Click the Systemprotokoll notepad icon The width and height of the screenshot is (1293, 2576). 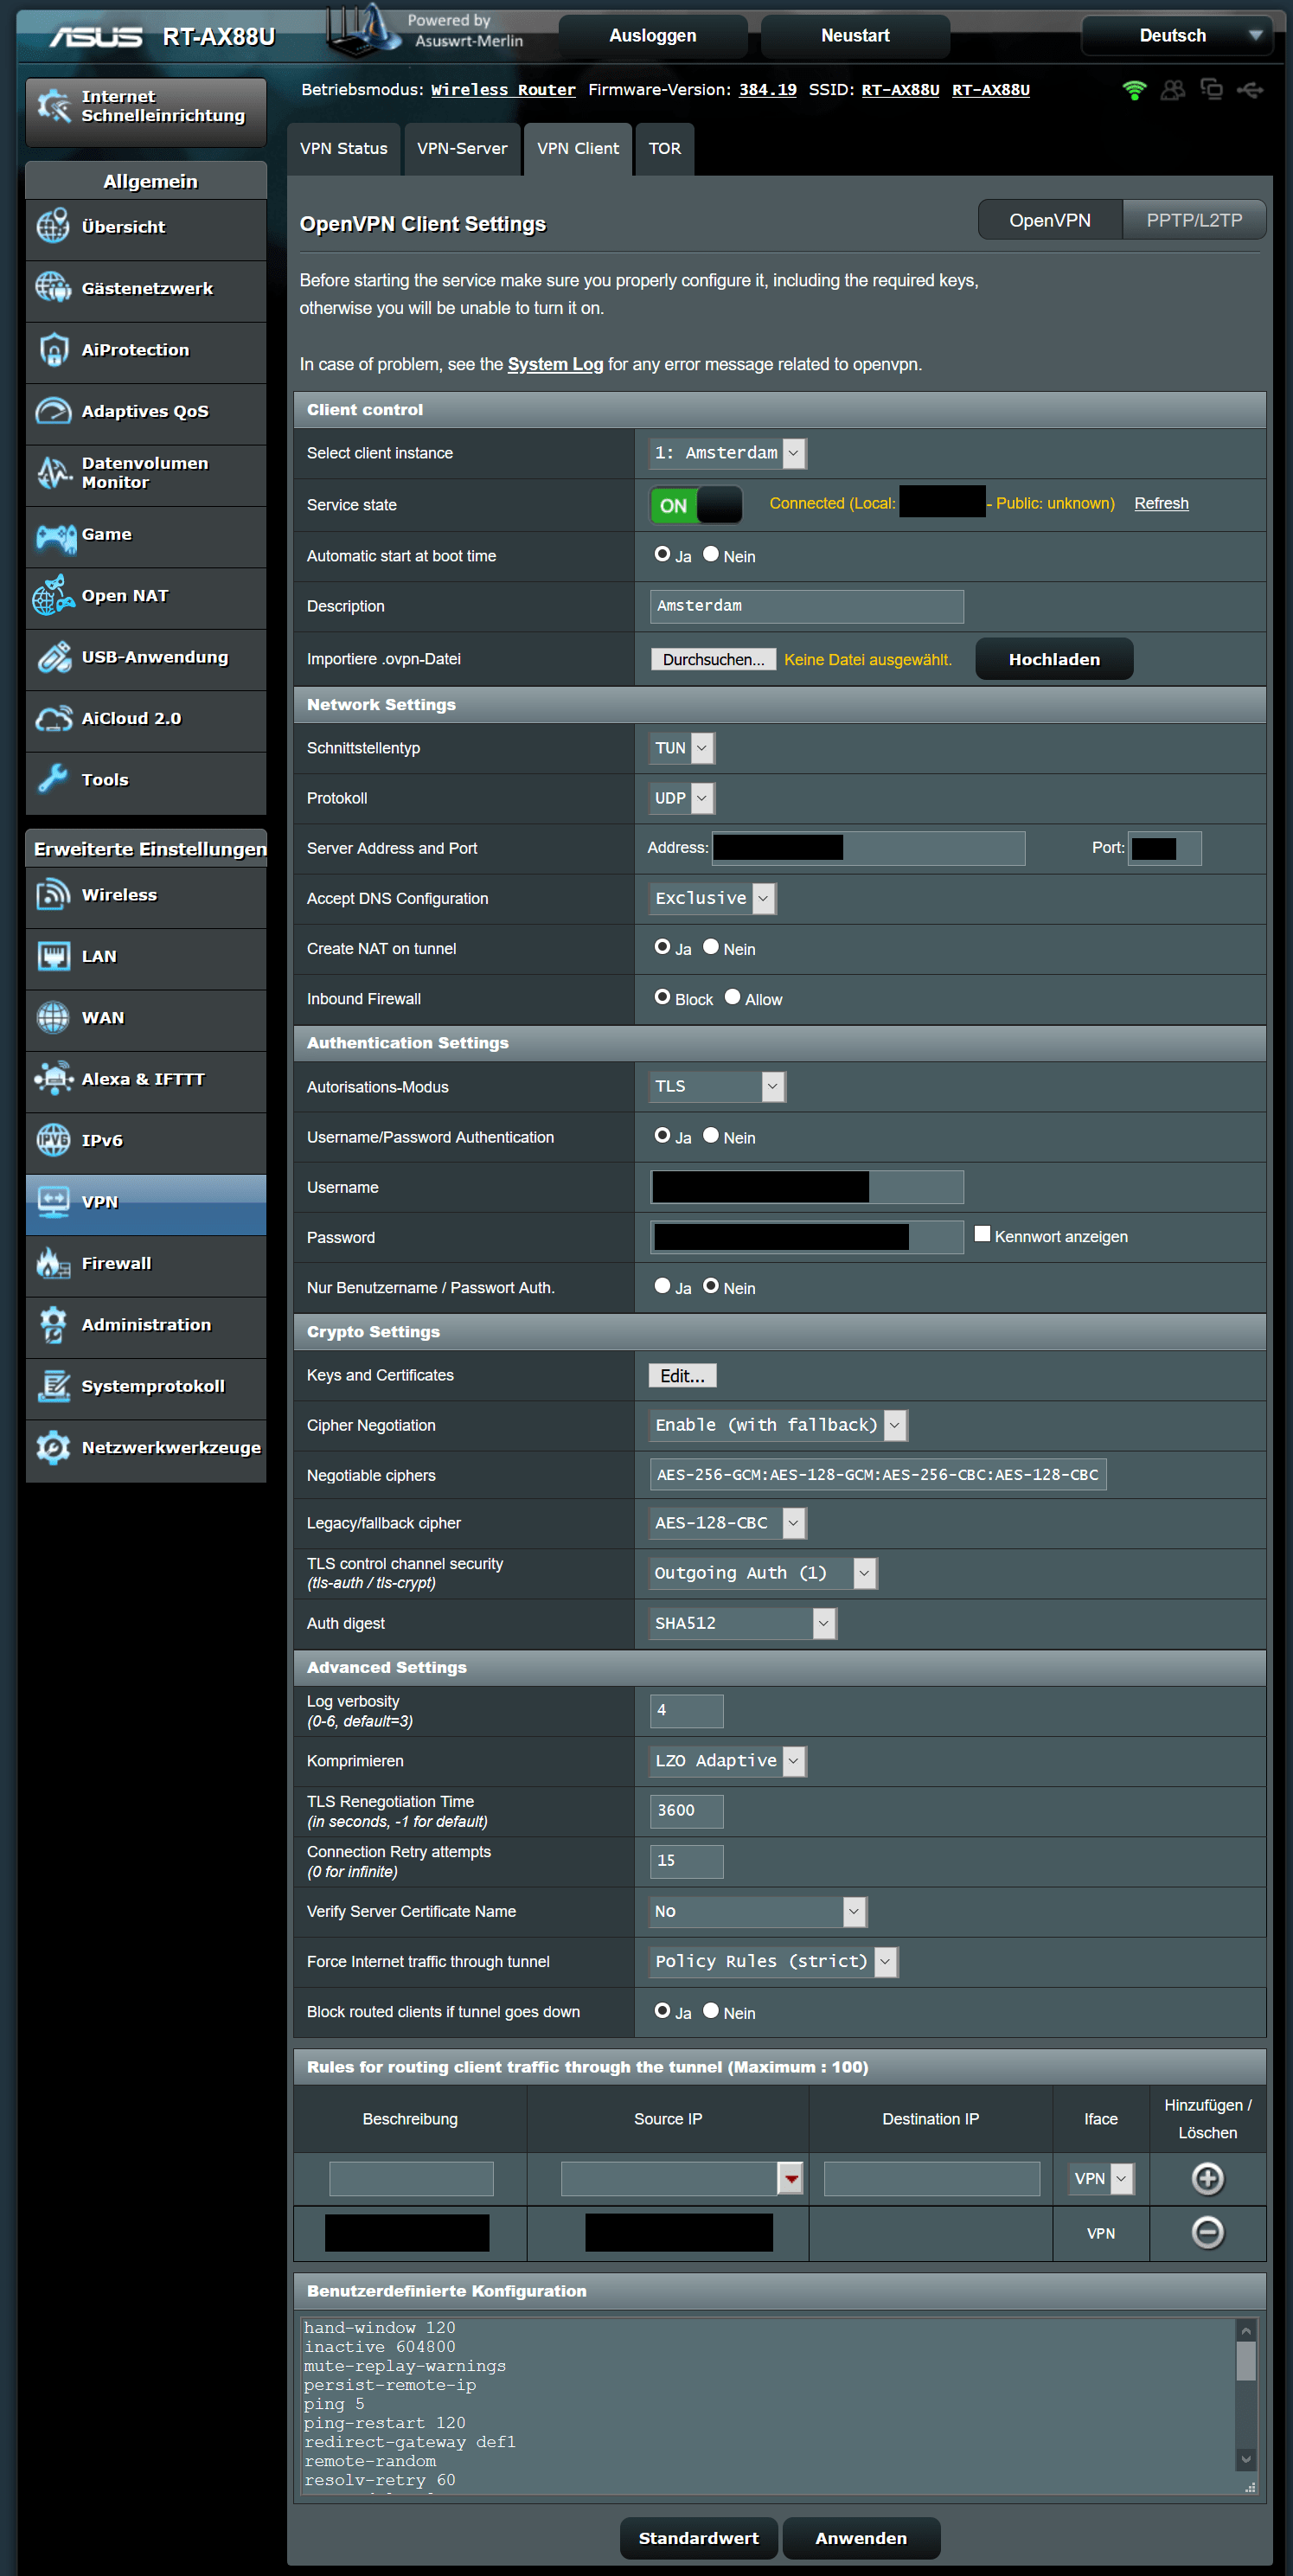[53, 1386]
